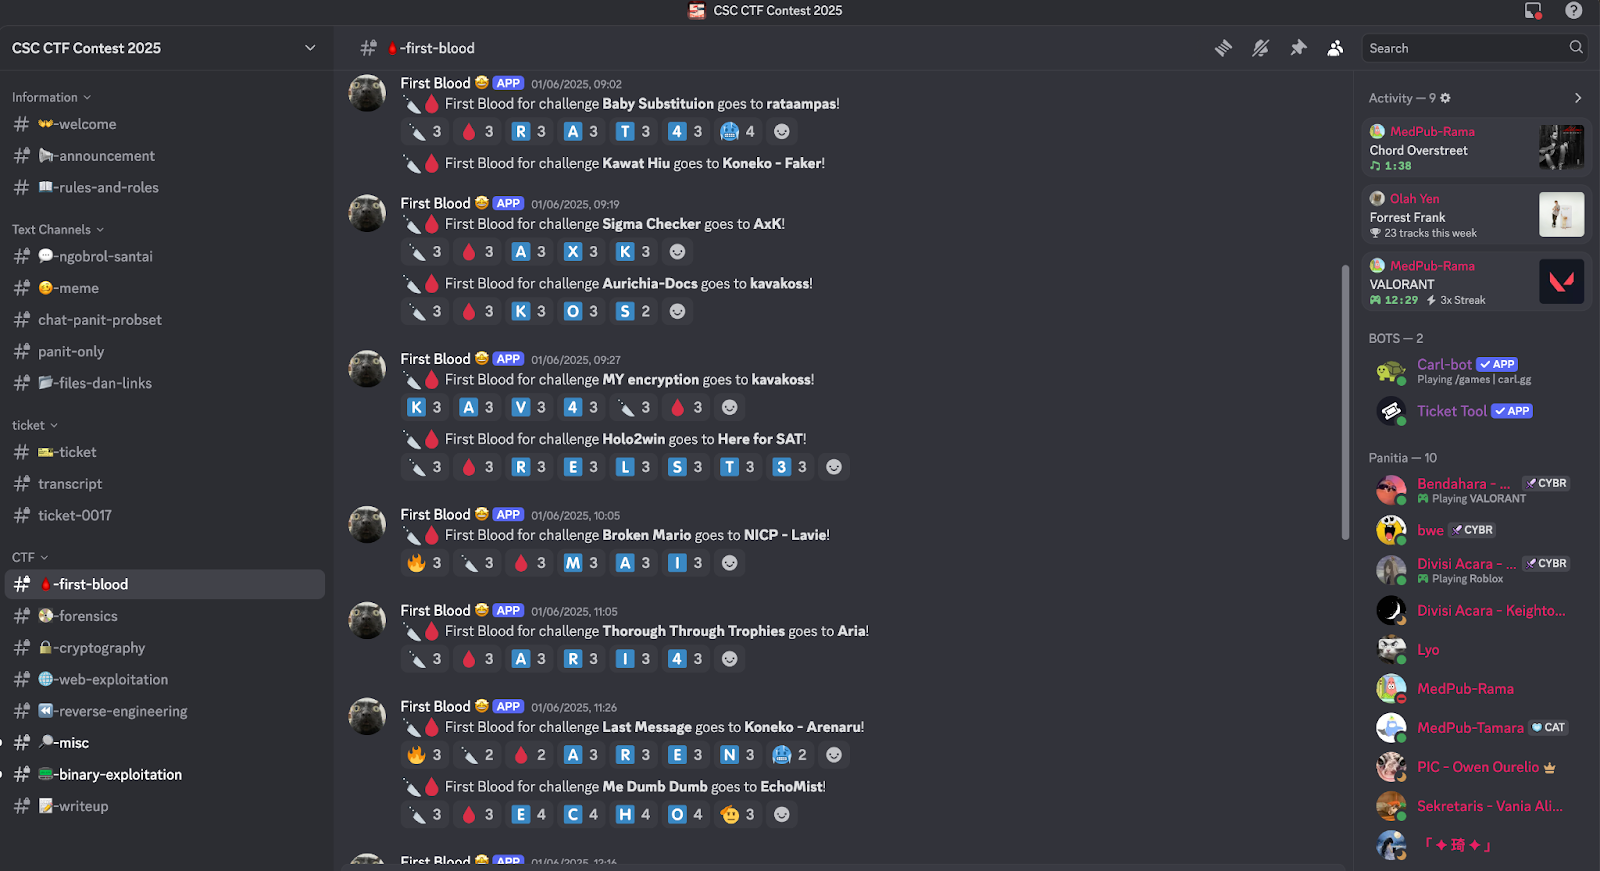The width and height of the screenshot is (1600, 871).
Task: Open the Inbox icon in title bar
Action: pyautogui.click(x=1533, y=11)
